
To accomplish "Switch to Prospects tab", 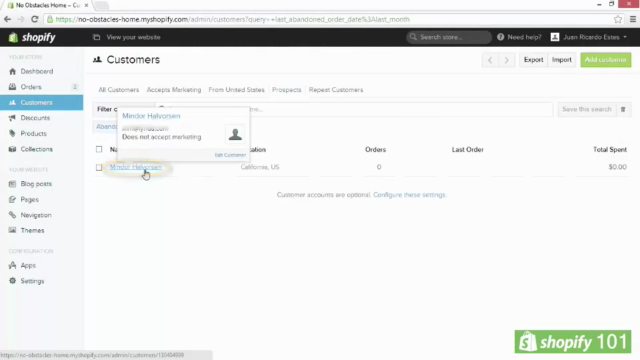I will 287,90.
